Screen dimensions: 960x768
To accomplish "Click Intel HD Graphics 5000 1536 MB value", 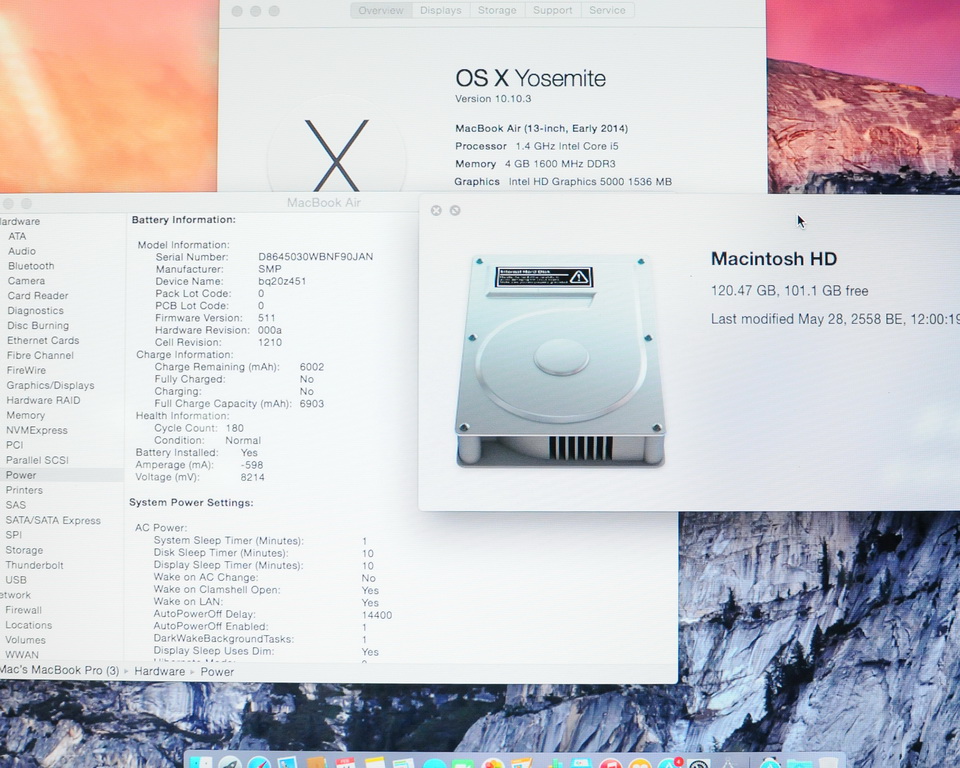I will click(590, 182).
